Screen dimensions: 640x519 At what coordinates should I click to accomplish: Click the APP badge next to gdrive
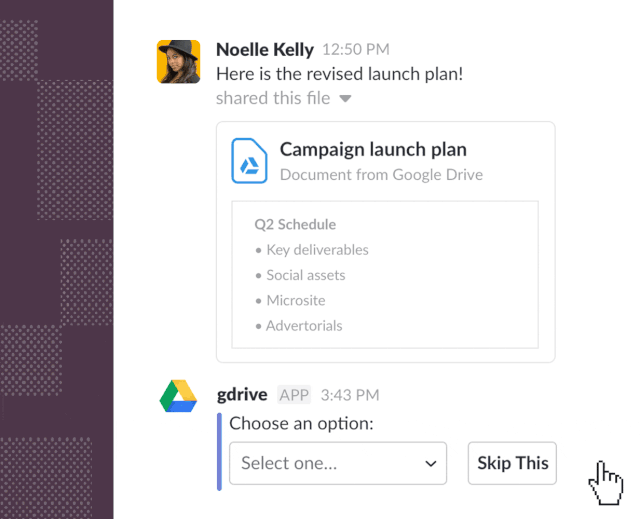tap(294, 395)
